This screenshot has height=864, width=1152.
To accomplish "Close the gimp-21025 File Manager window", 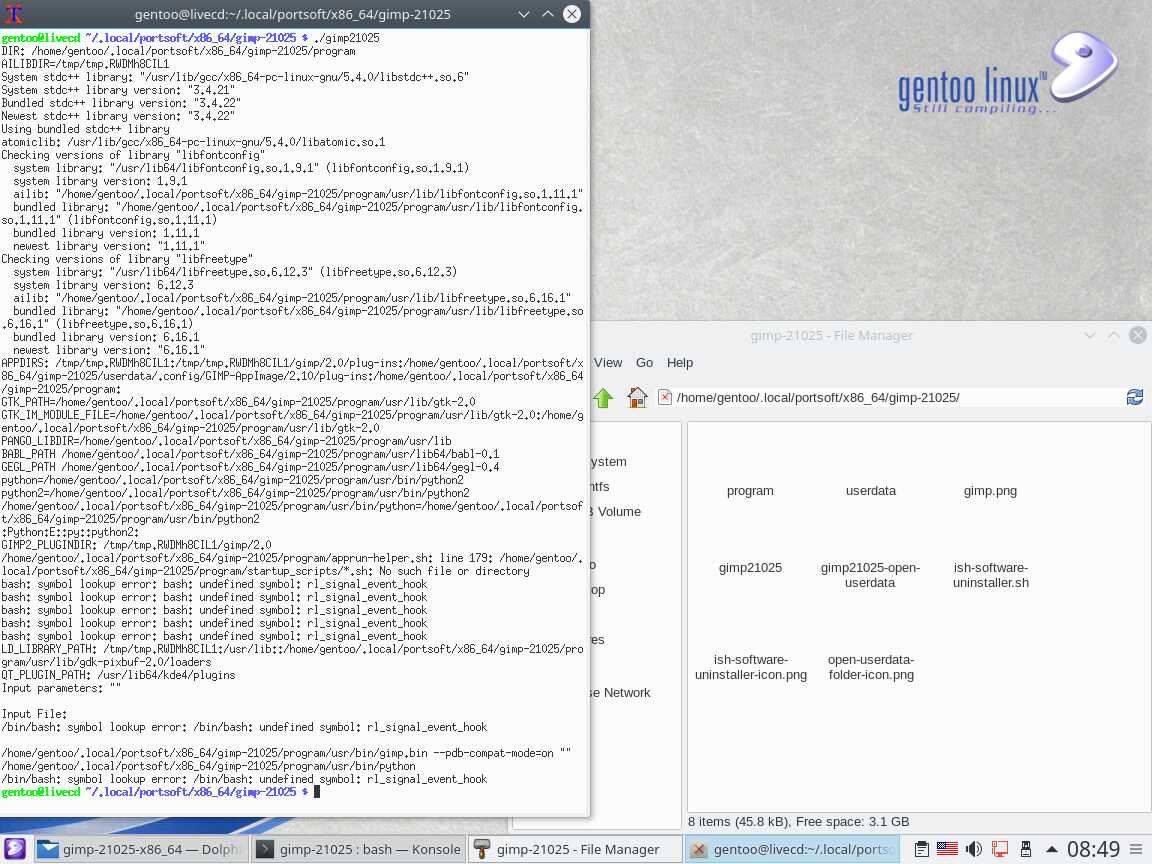I will coord(1138,335).
